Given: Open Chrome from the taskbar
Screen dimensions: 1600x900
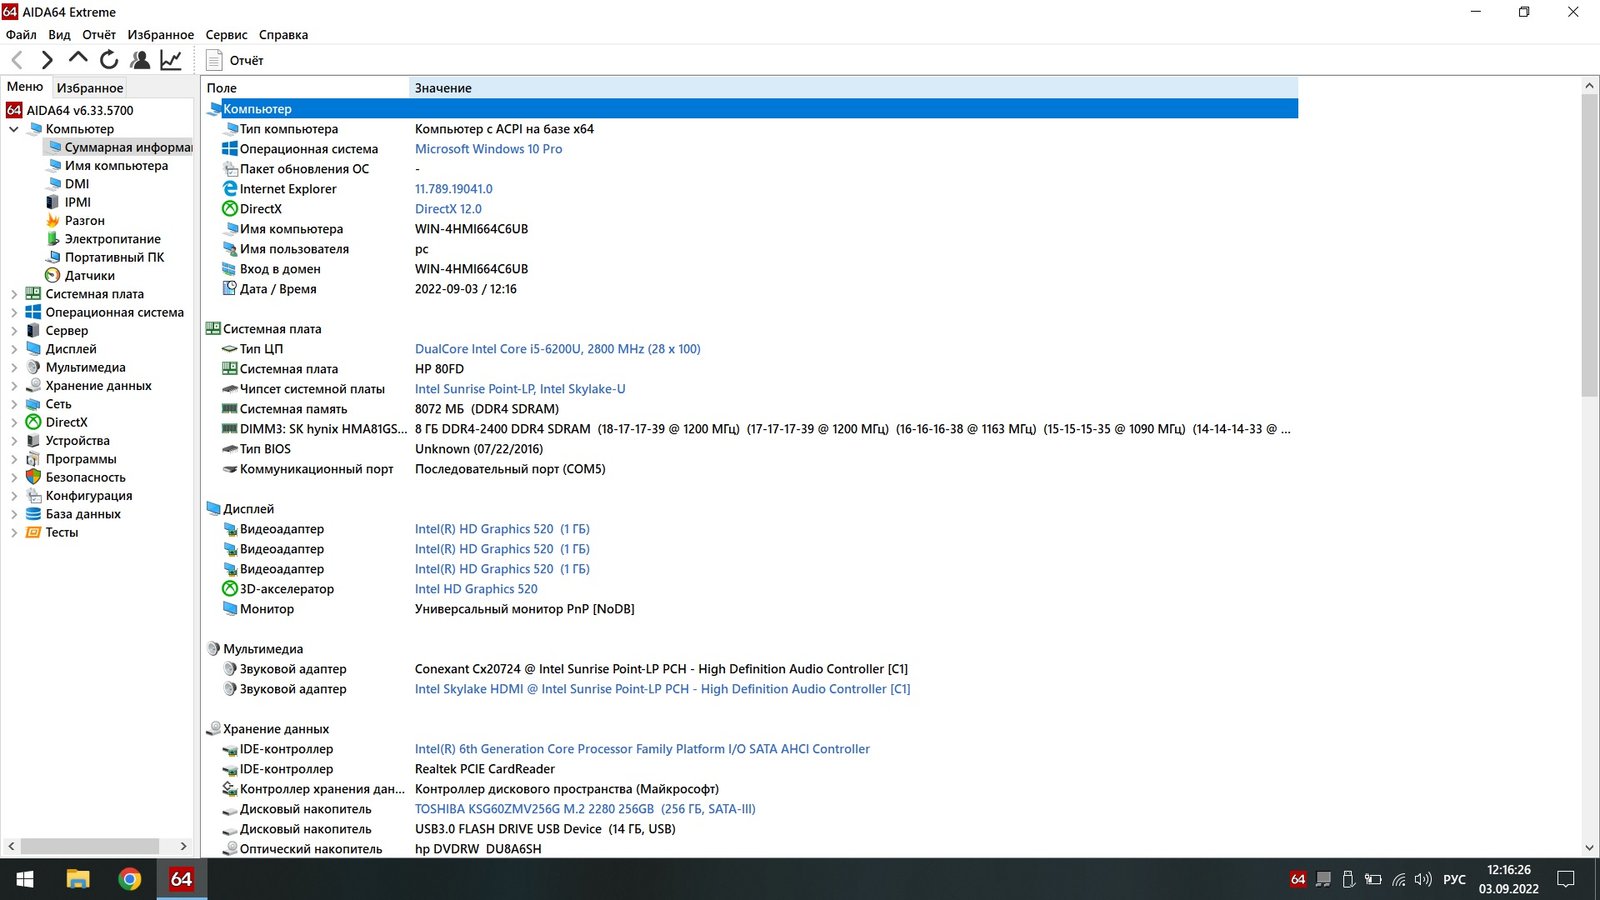Looking at the screenshot, I should tap(129, 879).
